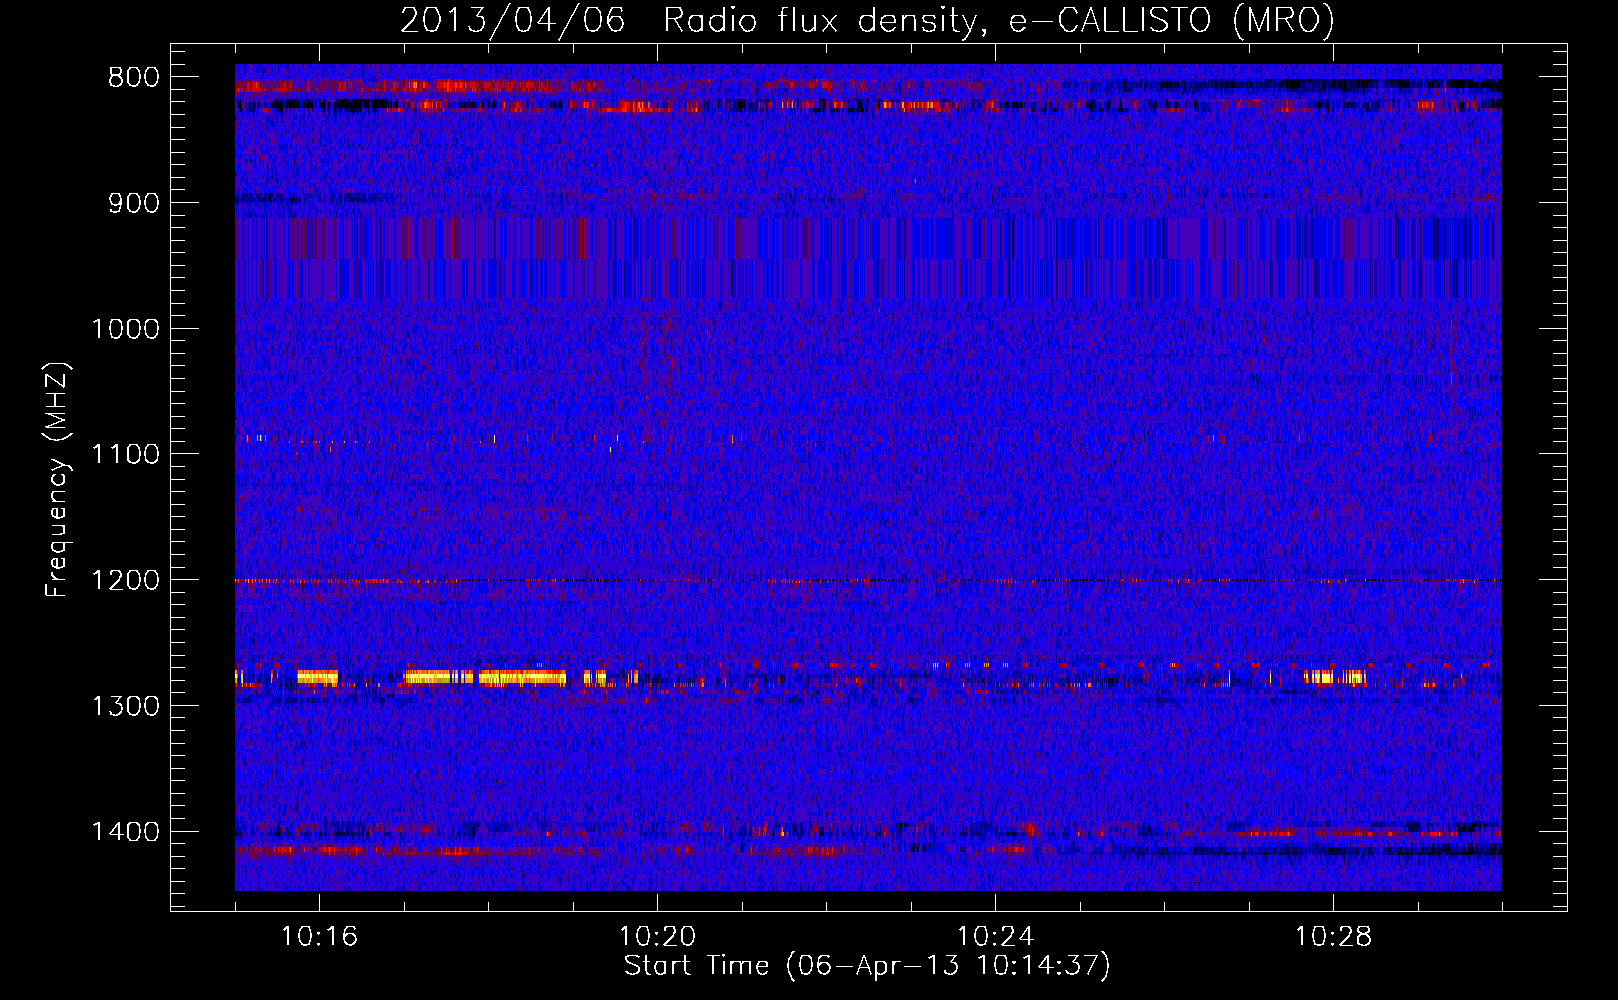The width and height of the screenshot is (1618, 1000).
Task: Click the yellow burst near 1280 MHz at 10:28
Action: tap(1335, 677)
